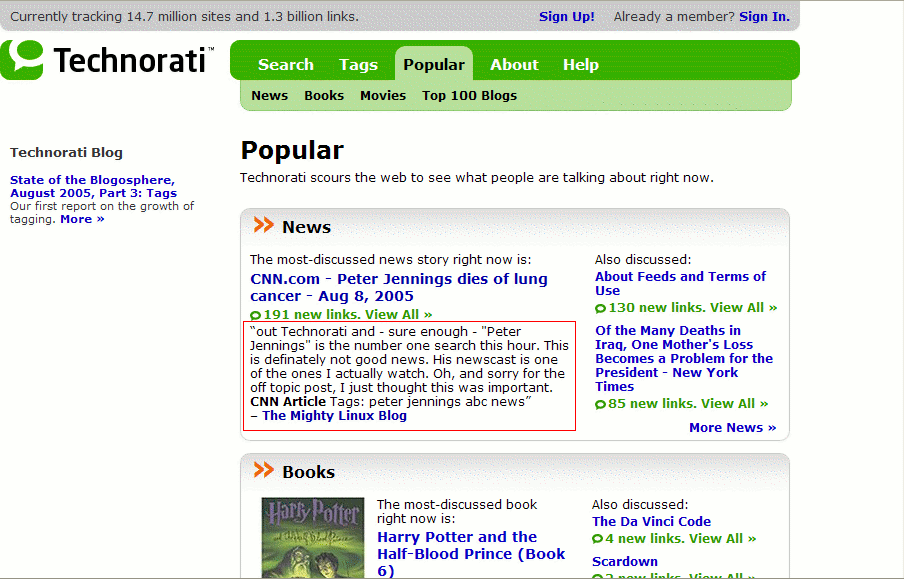Click the orange arrows icon beside Books heading
The width and height of the screenshot is (904, 579).
pos(263,470)
